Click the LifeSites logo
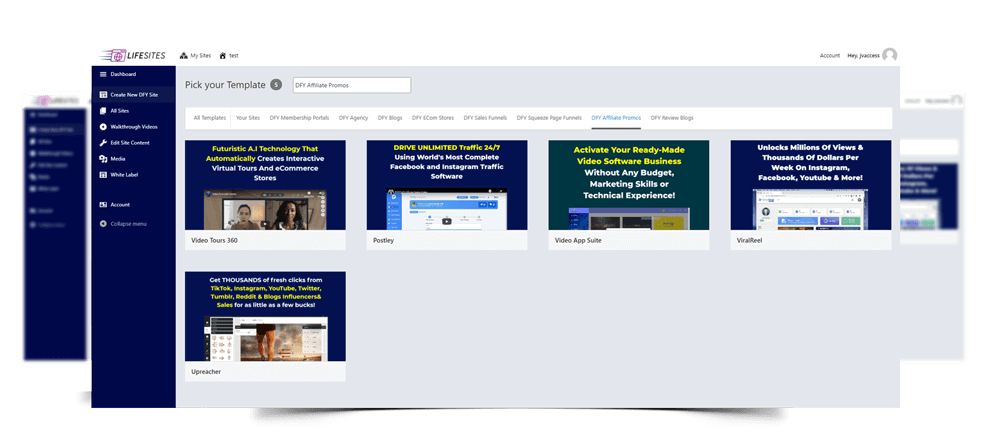The width and height of the screenshot is (1000, 448). (x=133, y=56)
